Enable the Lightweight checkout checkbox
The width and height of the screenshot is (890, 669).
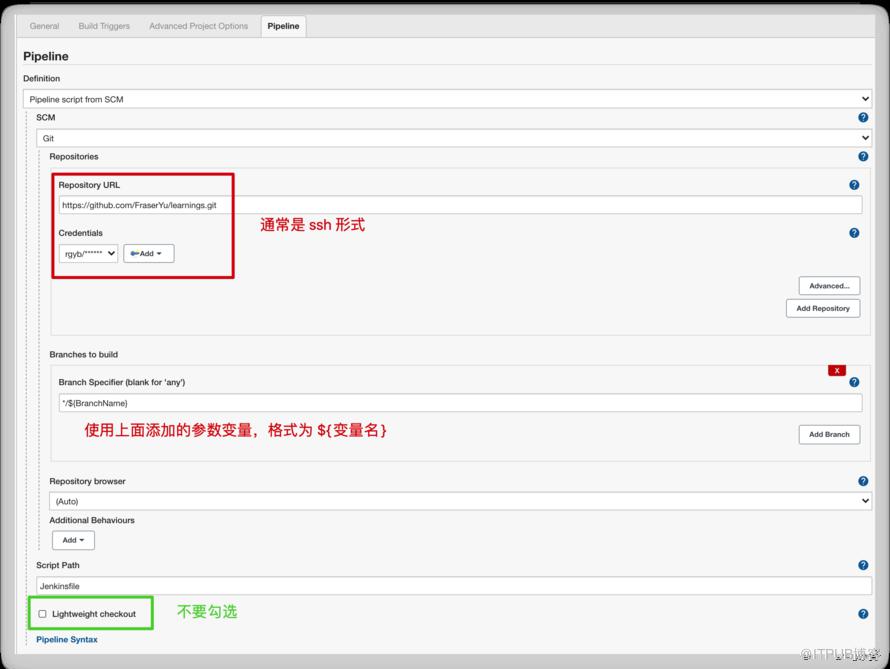click(x=43, y=614)
